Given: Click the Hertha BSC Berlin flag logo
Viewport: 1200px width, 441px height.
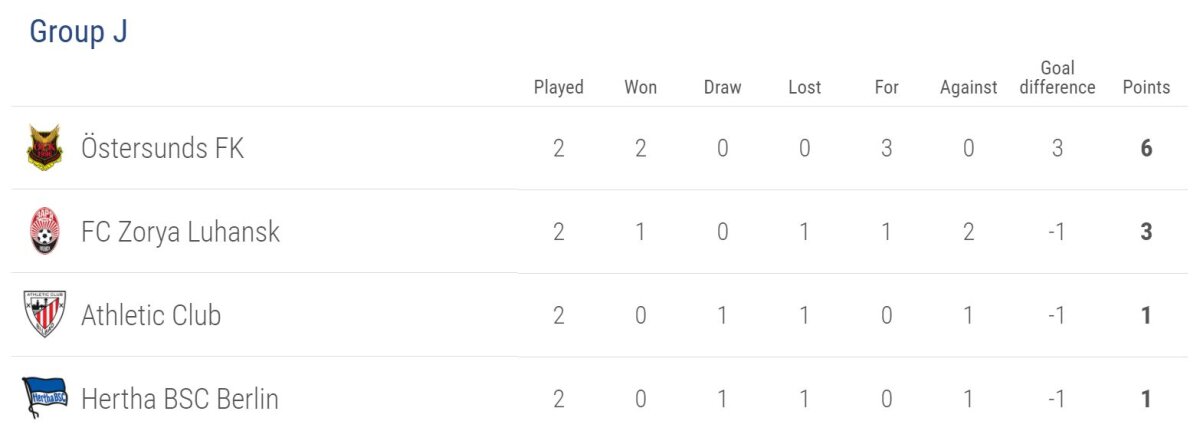Looking at the screenshot, I should click(44, 398).
